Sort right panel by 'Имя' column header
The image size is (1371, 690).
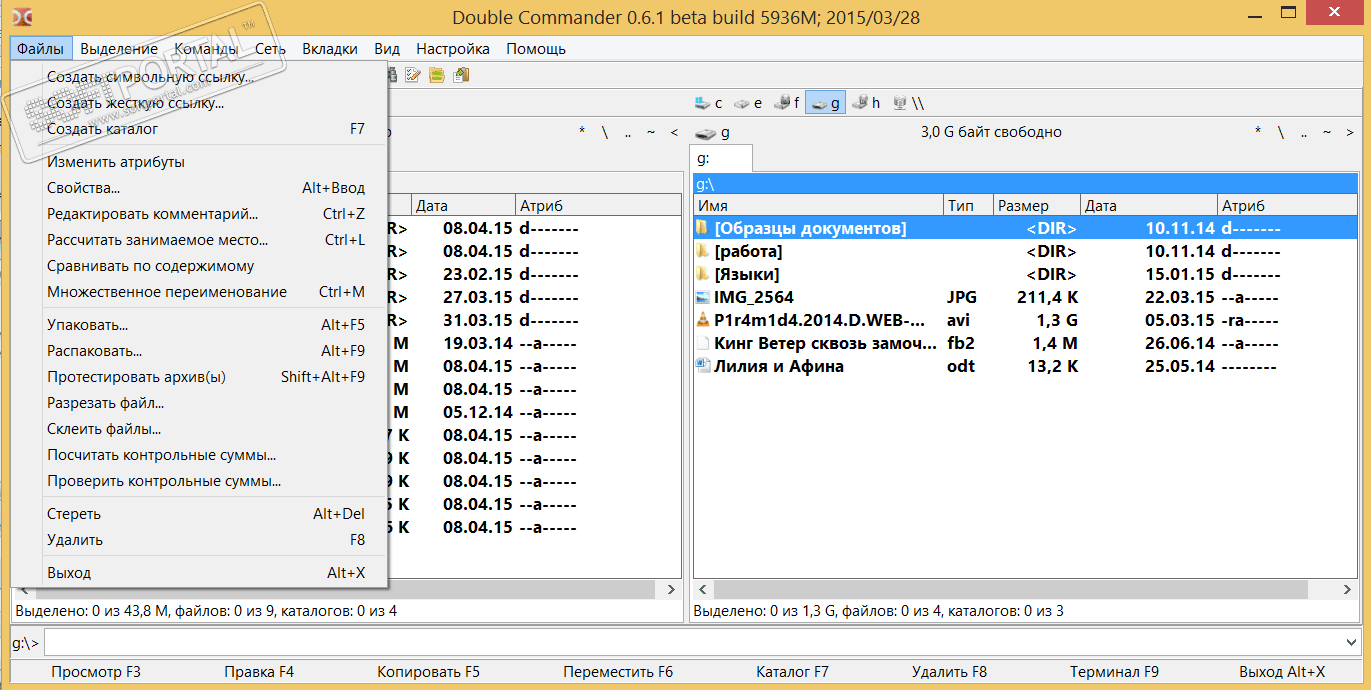(818, 206)
